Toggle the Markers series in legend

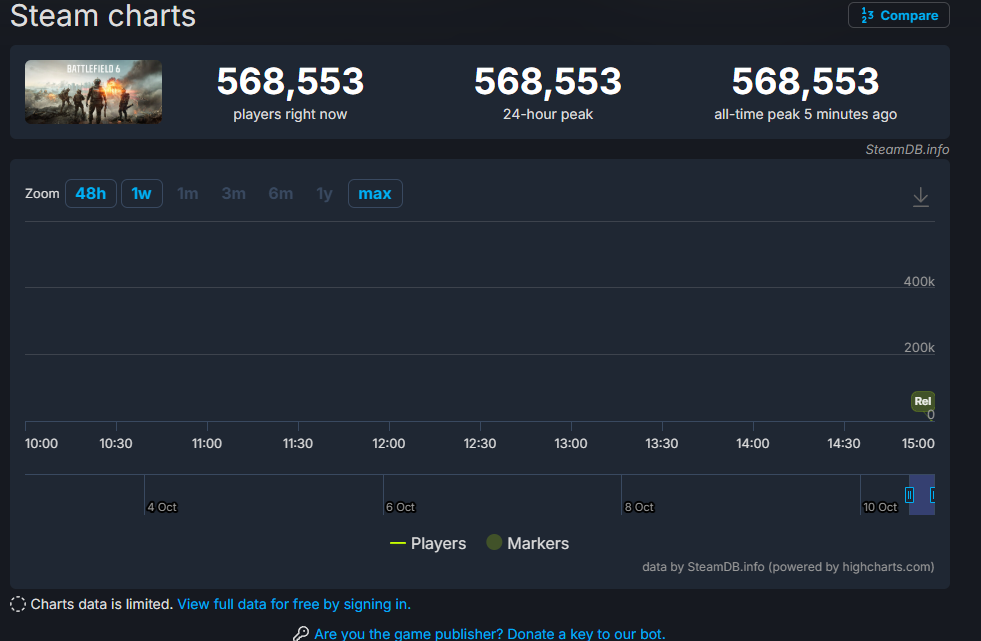click(x=527, y=543)
